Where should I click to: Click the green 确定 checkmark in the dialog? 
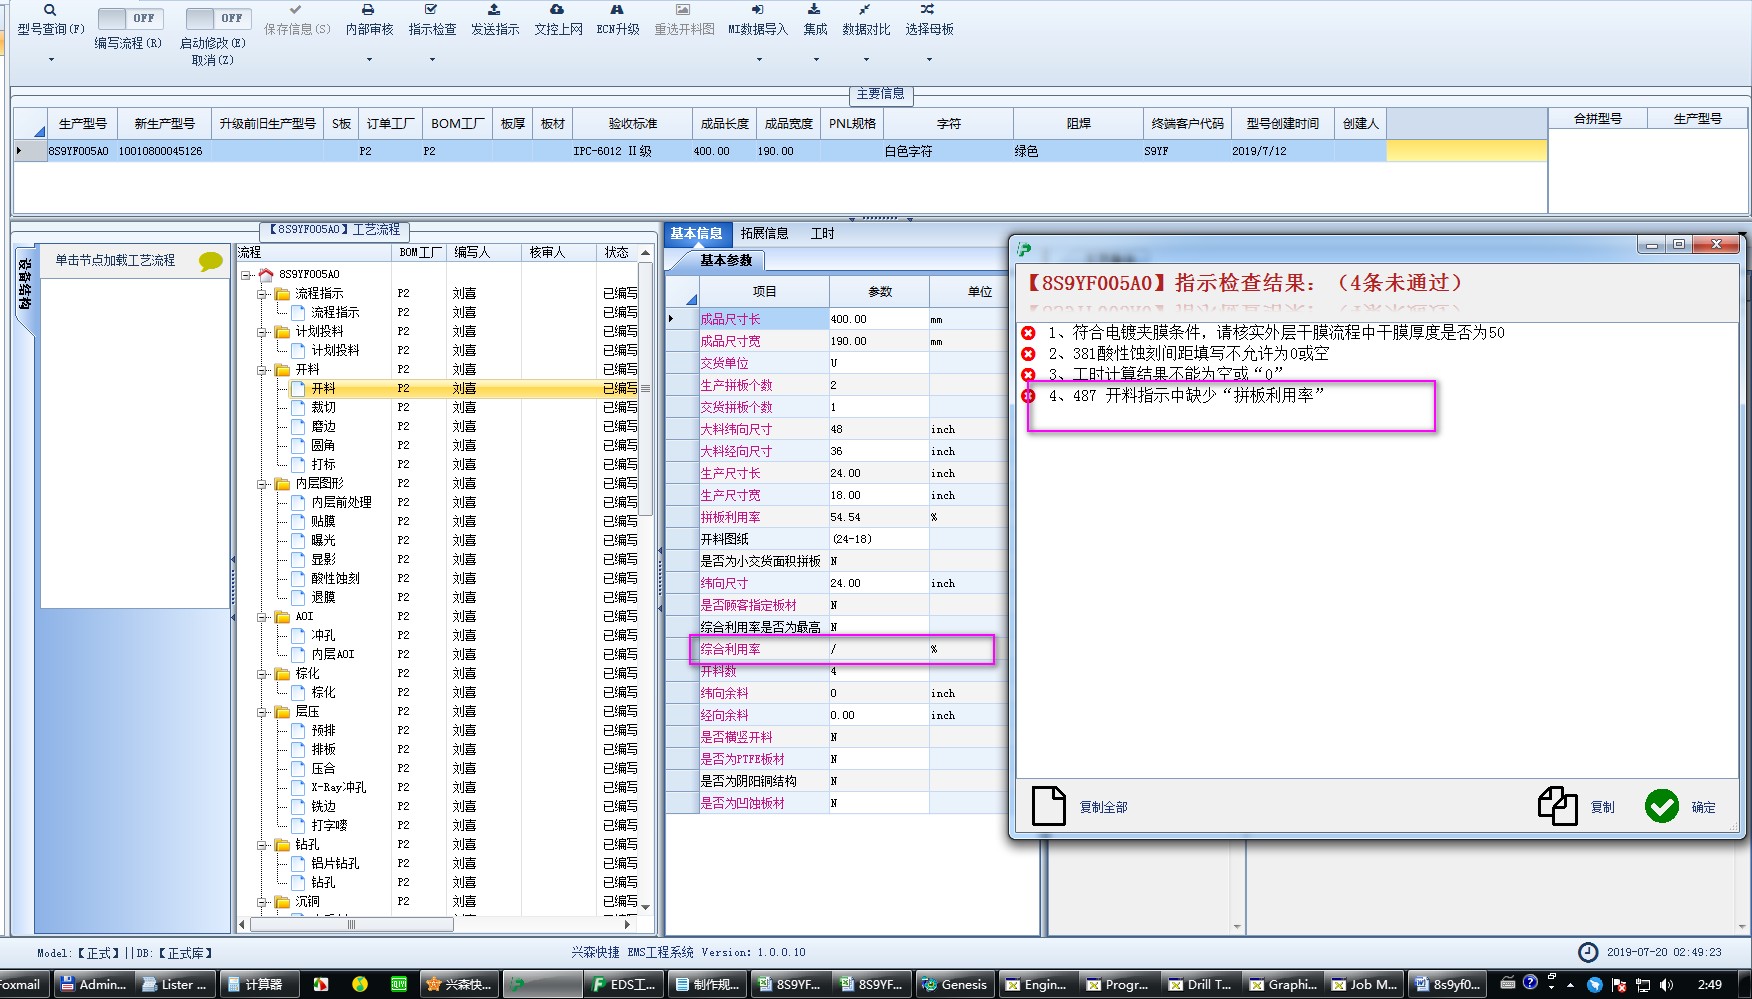[1661, 806]
